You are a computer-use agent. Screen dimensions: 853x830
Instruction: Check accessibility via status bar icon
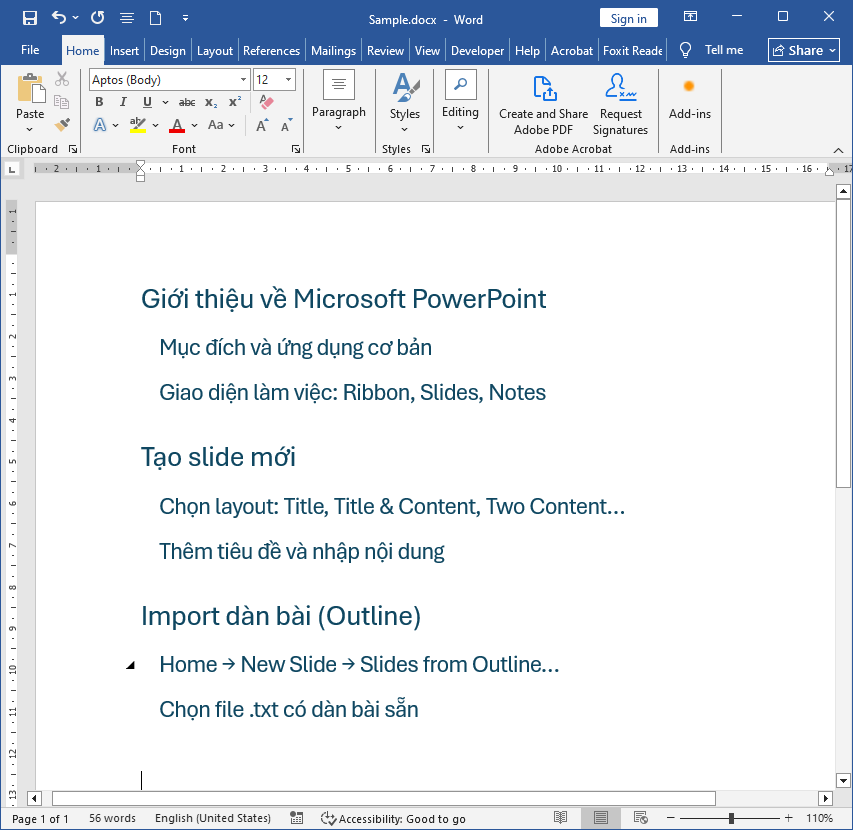[330, 818]
